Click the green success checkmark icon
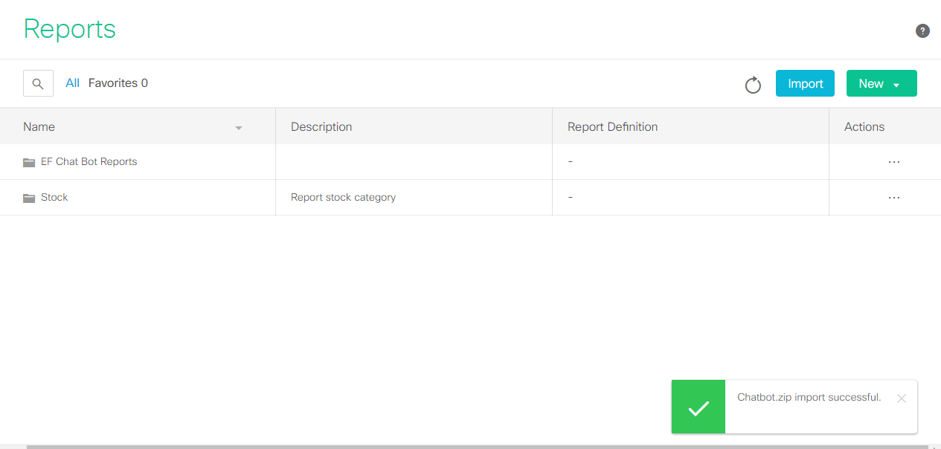The width and height of the screenshot is (941, 449). pyautogui.click(x=698, y=407)
